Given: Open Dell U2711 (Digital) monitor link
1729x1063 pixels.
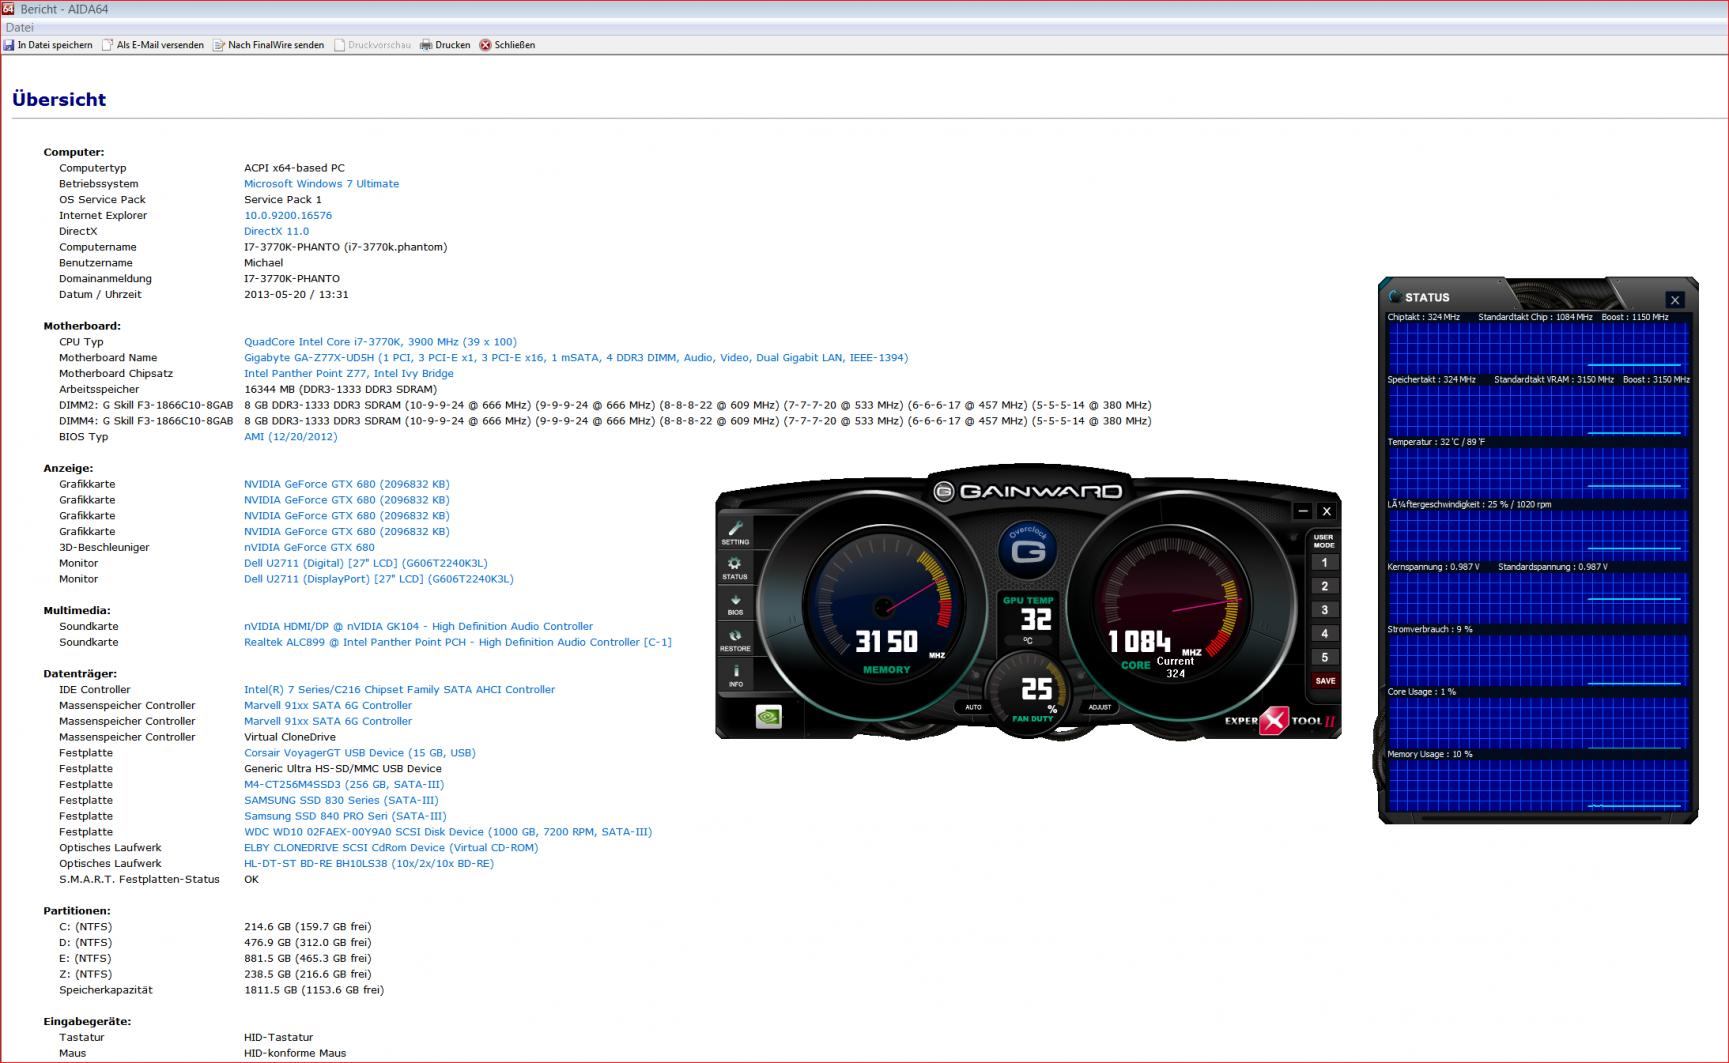Looking at the screenshot, I should [366, 563].
